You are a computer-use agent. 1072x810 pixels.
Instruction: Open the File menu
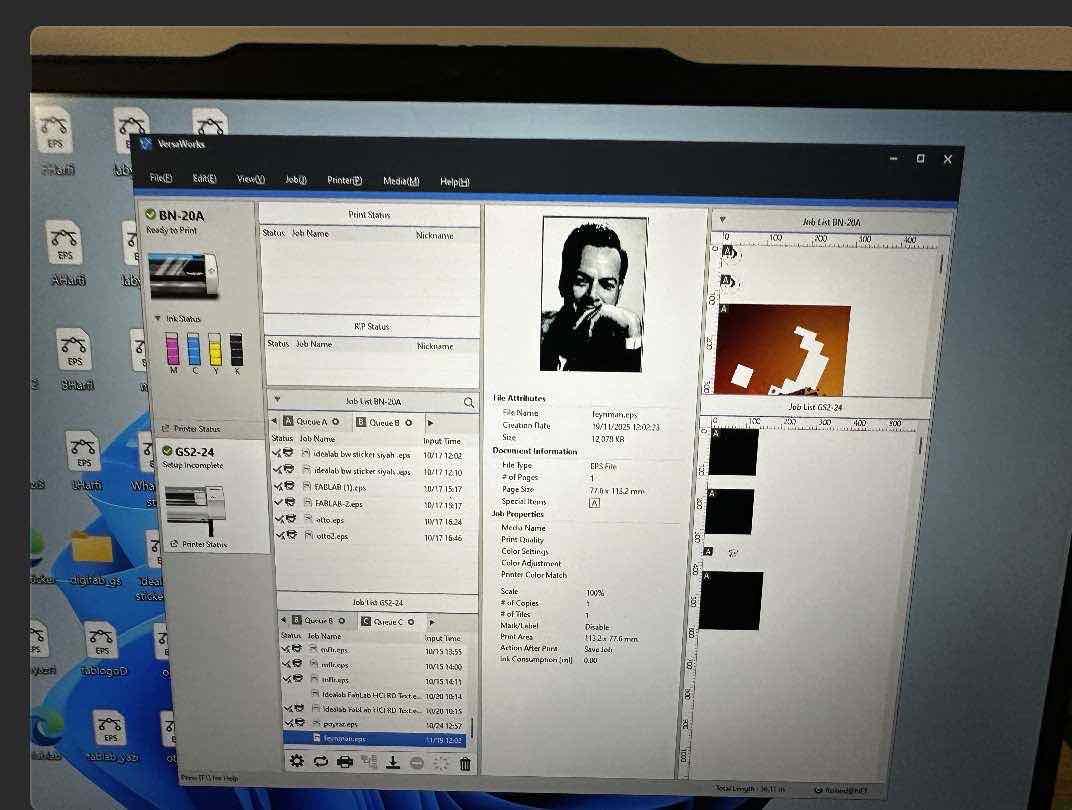[x=161, y=178]
